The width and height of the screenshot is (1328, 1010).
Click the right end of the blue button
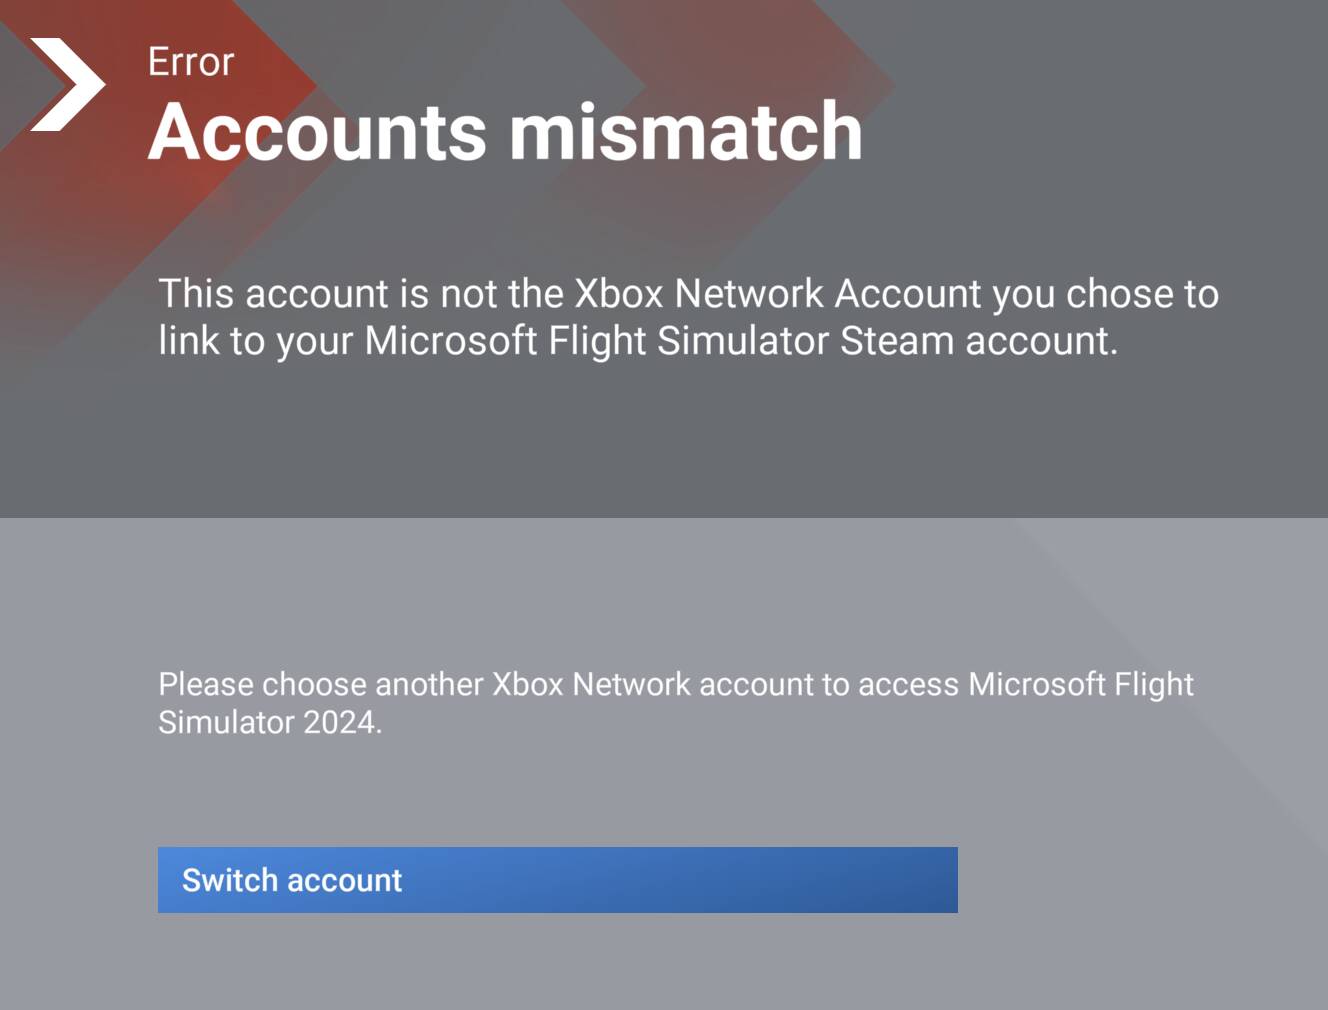click(x=930, y=880)
